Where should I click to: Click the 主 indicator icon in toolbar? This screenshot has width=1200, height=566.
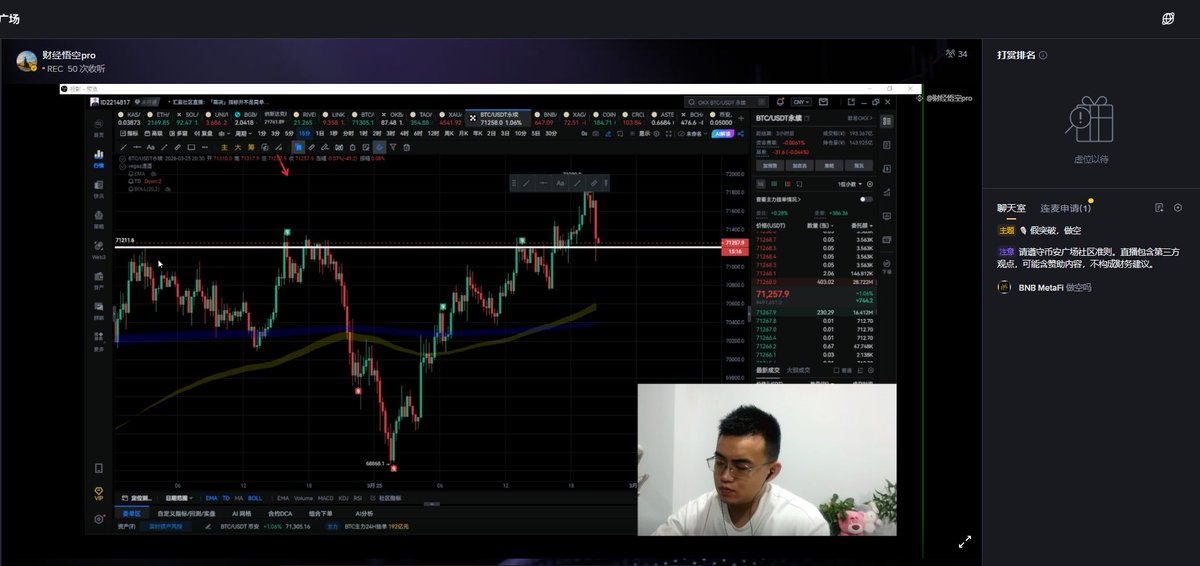(x=224, y=147)
